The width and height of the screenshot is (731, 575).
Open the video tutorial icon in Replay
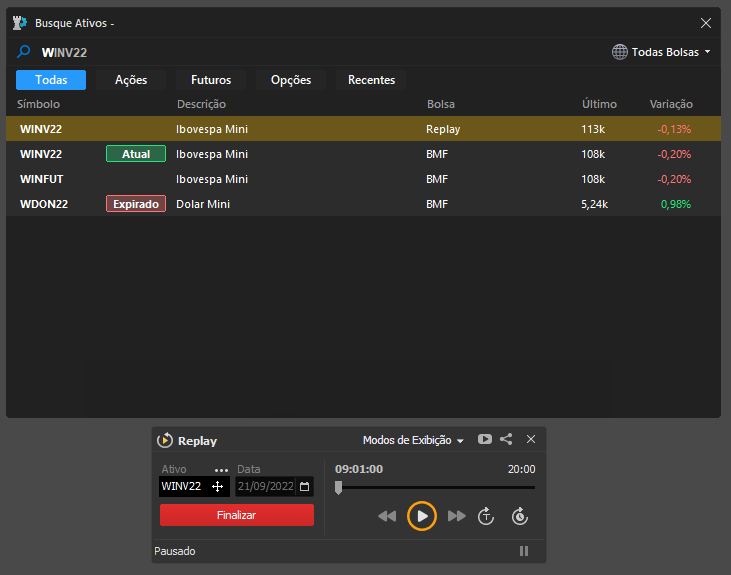(485, 439)
